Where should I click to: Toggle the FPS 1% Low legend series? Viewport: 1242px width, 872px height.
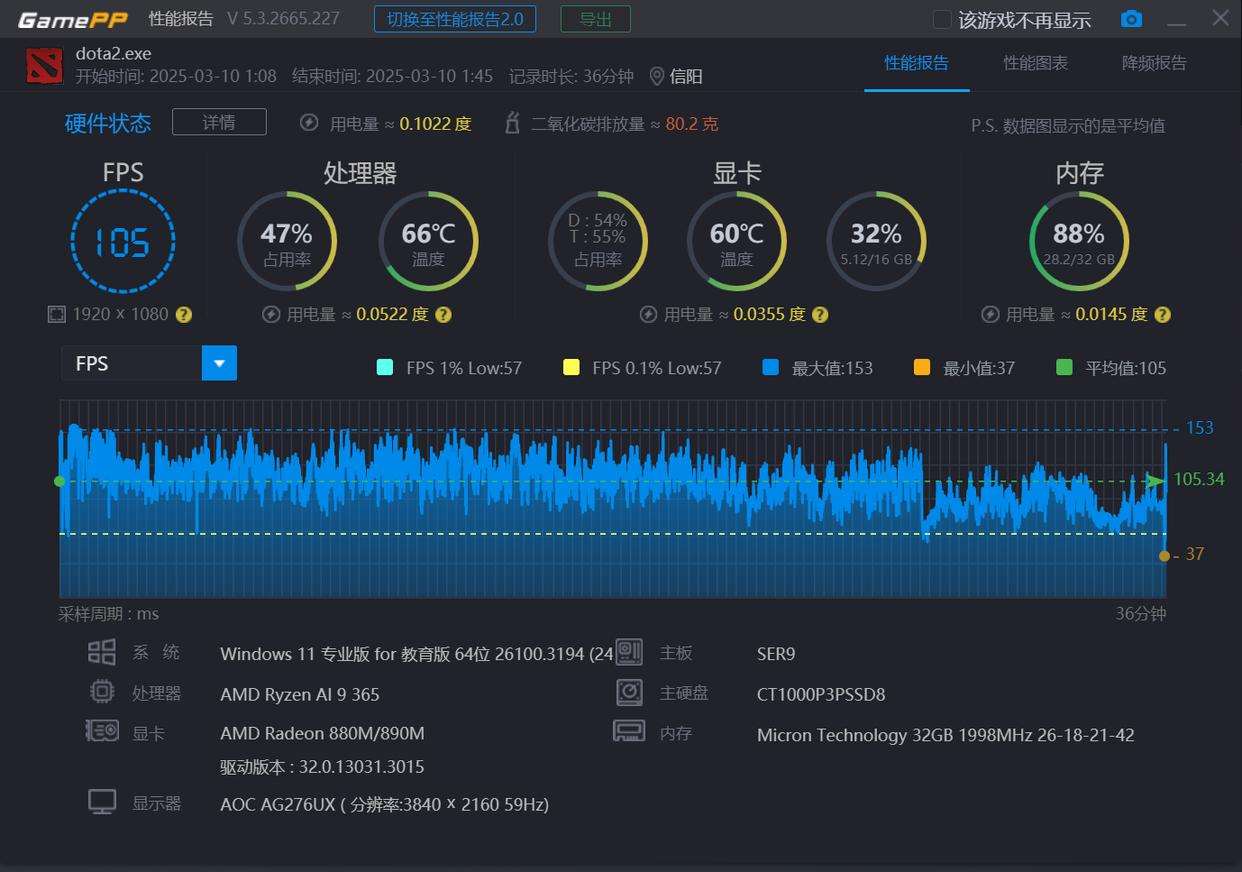385,367
